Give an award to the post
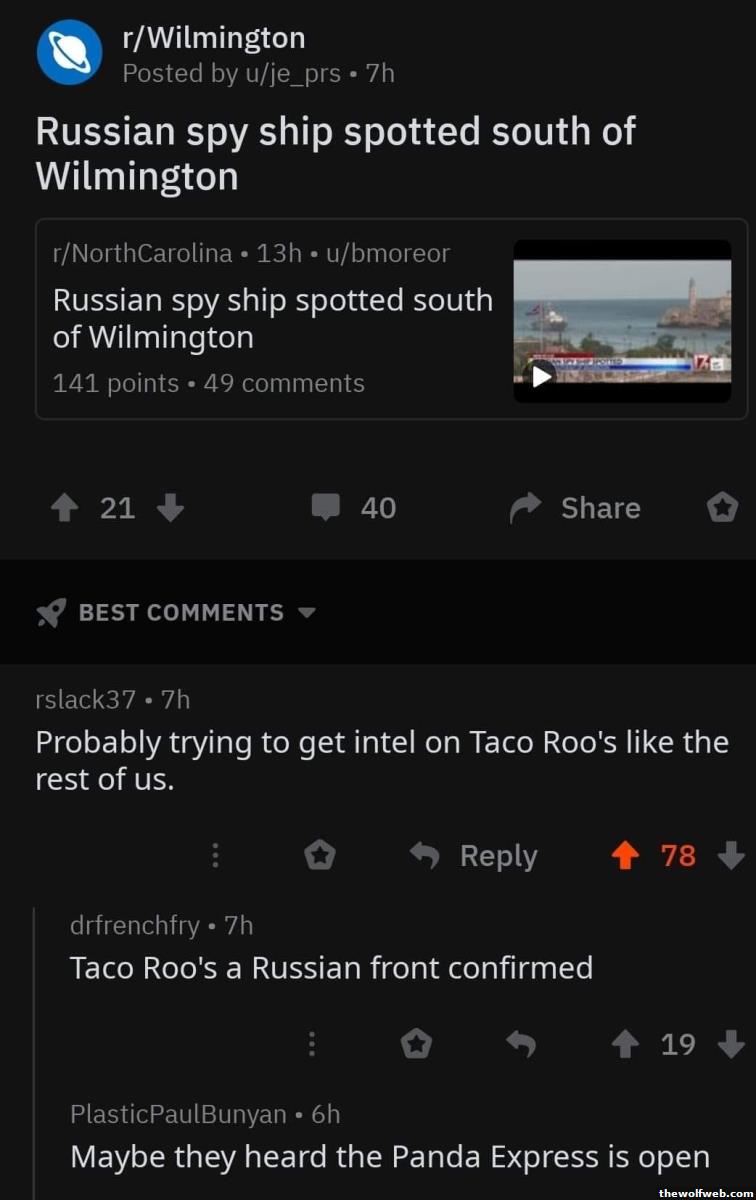This screenshot has width=756, height=1200. coord(722,509)
